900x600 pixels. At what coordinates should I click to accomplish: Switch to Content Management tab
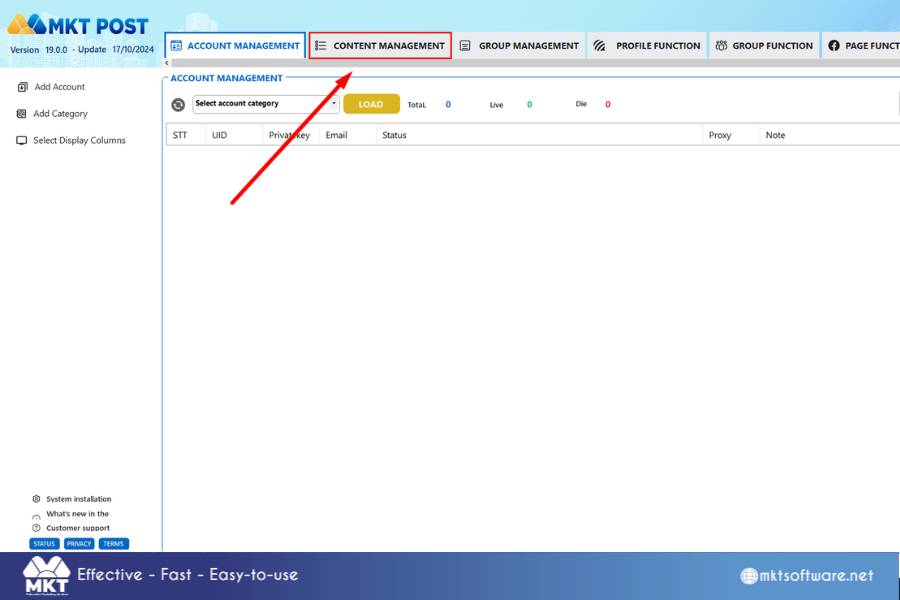point(380,45)
